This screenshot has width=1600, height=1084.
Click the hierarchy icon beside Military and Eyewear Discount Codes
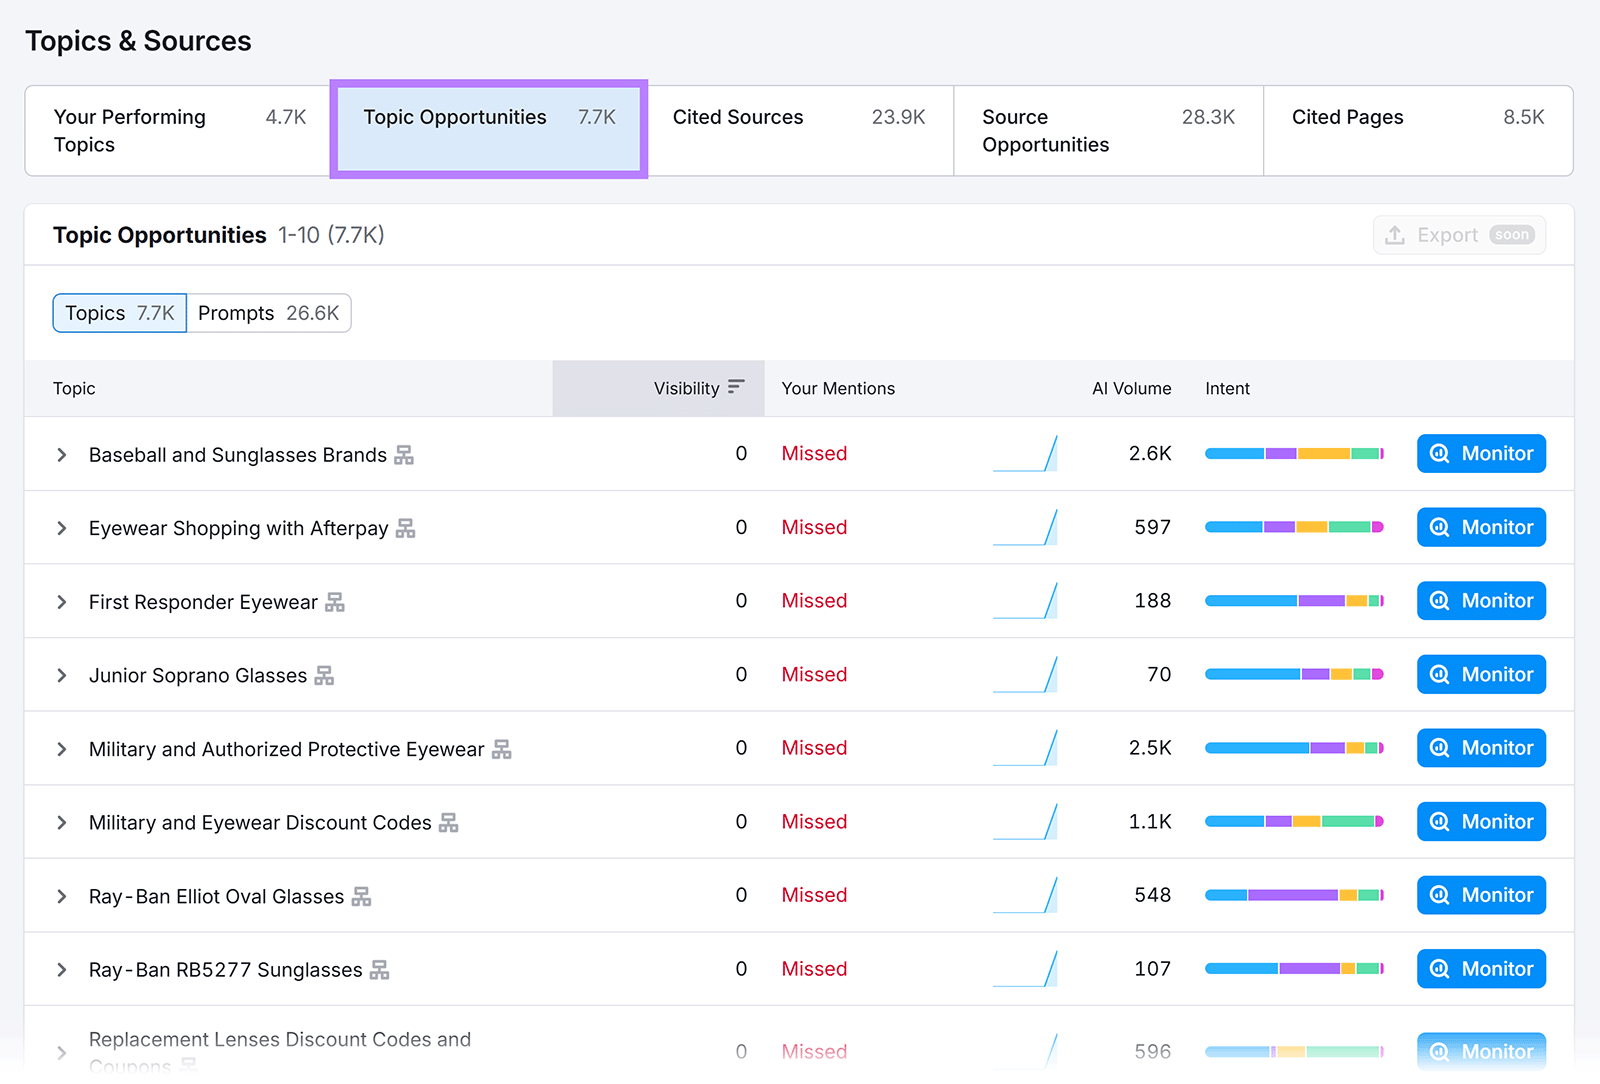click(x=450, y=822)
